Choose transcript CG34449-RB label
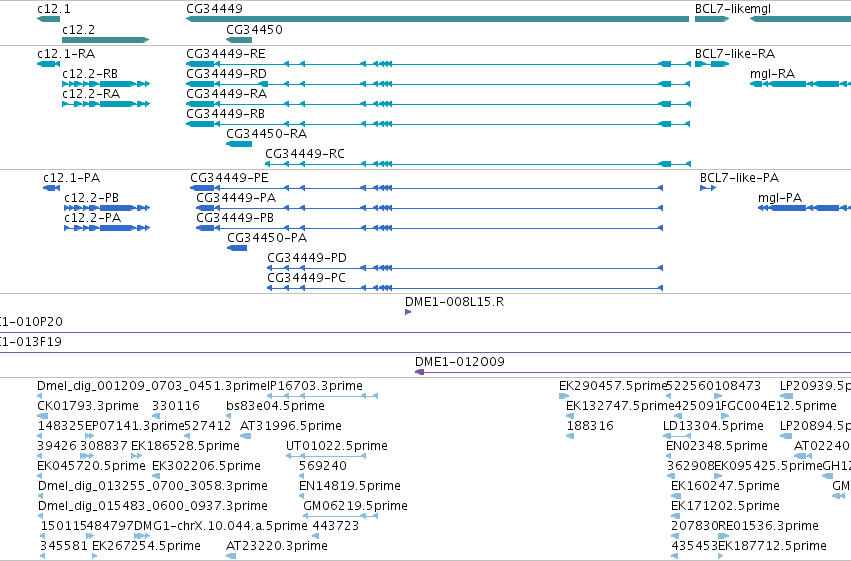Image resolution: width=851 pixels, height=561 pixels. (225, 114)
